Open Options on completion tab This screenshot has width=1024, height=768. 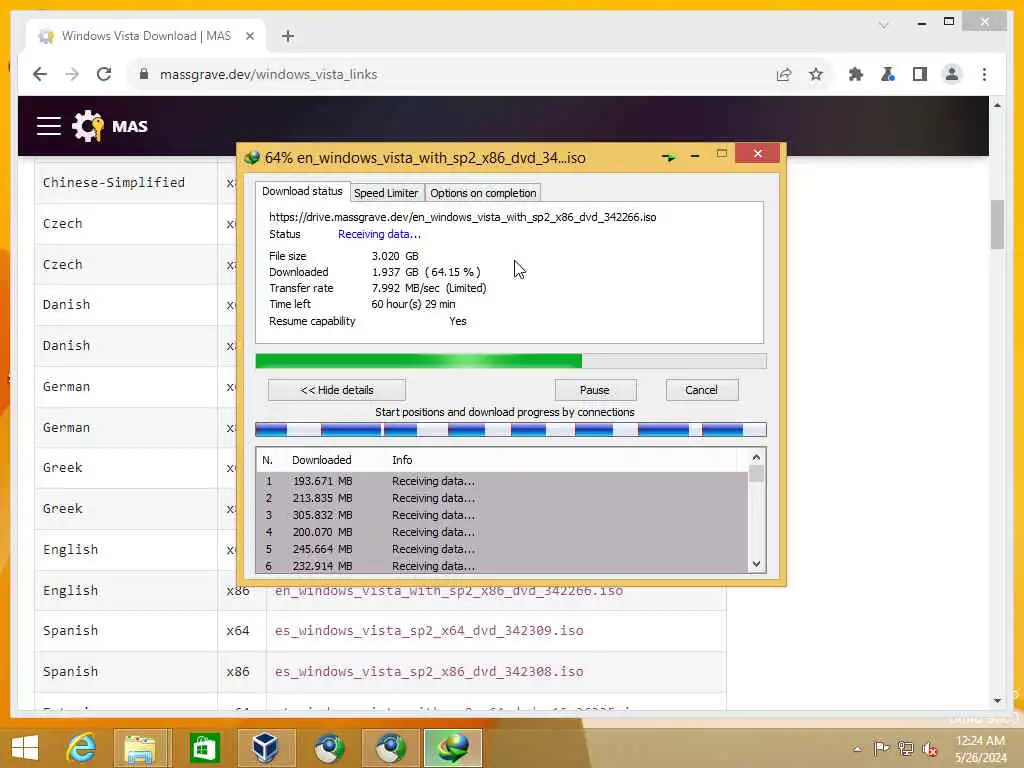(x=483, y=193)
